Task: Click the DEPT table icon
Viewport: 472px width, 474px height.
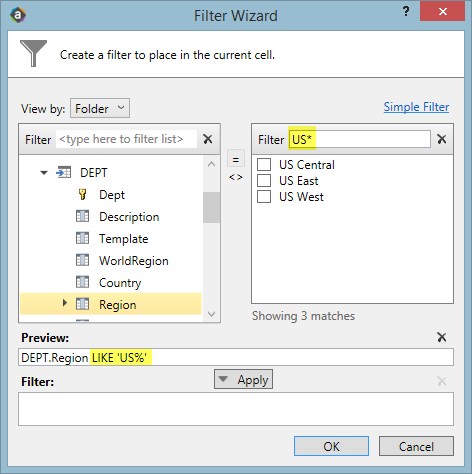Action: coord(63,172)
